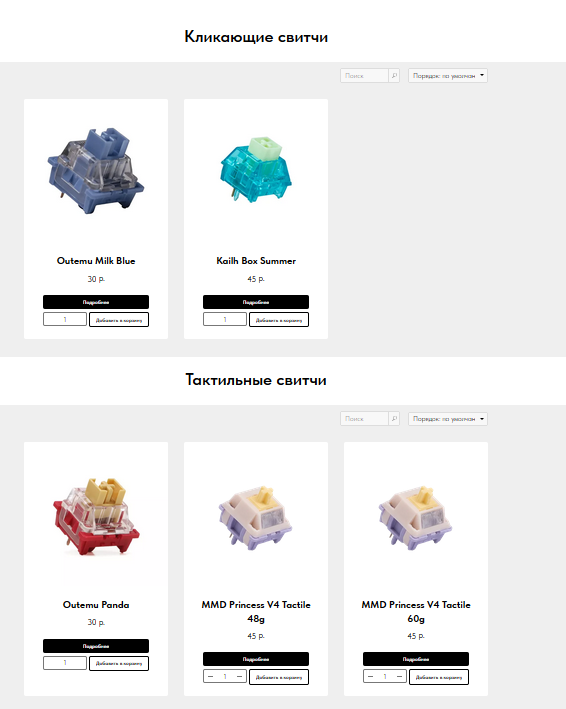Focus search field in tactile switches section
Image resolution: width=566 pixels, height=709 pixels.
pos(364,419)
